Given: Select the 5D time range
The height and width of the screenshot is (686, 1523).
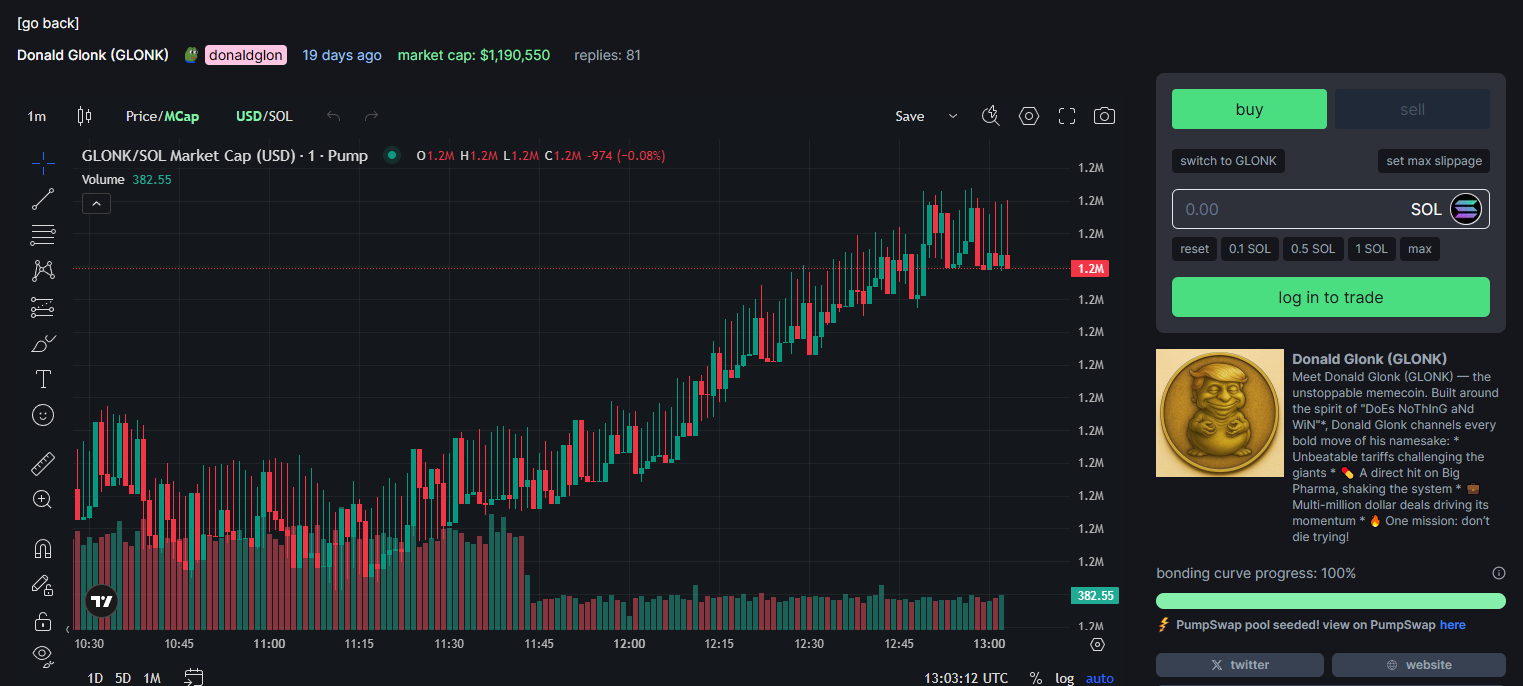Looking at the screenshot, I should point(123,678).
